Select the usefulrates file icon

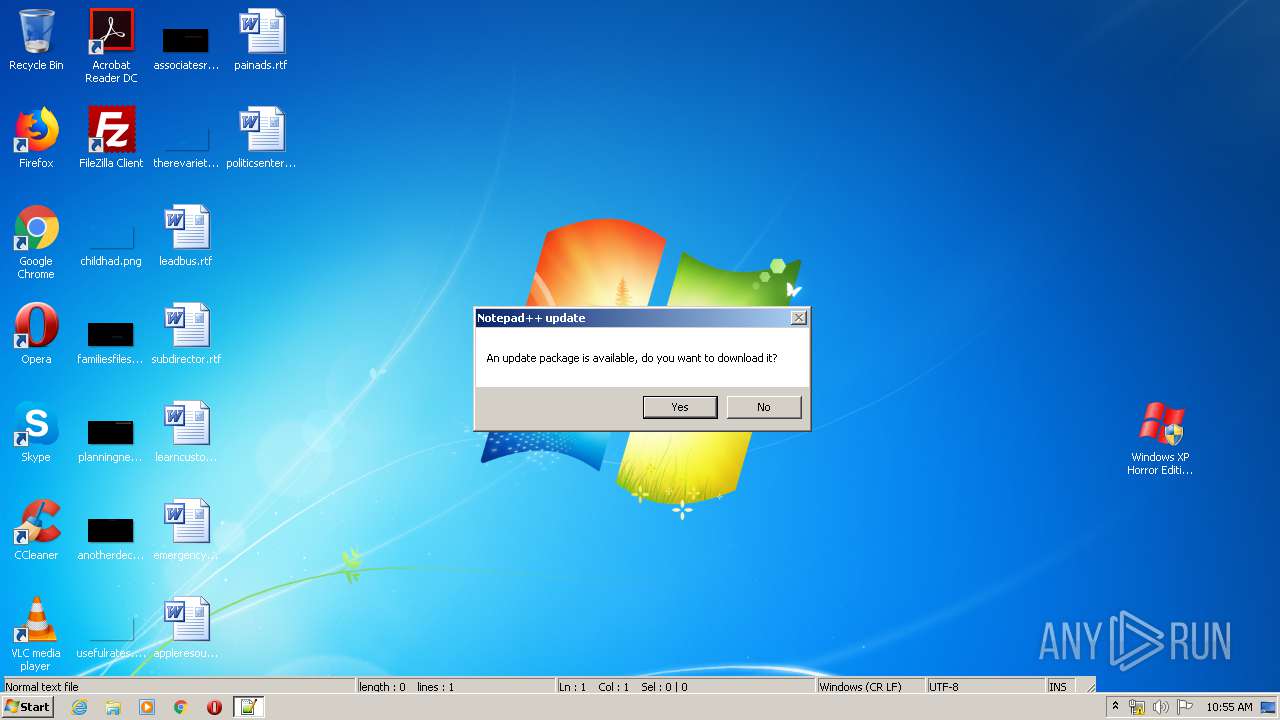coord(111,636)
